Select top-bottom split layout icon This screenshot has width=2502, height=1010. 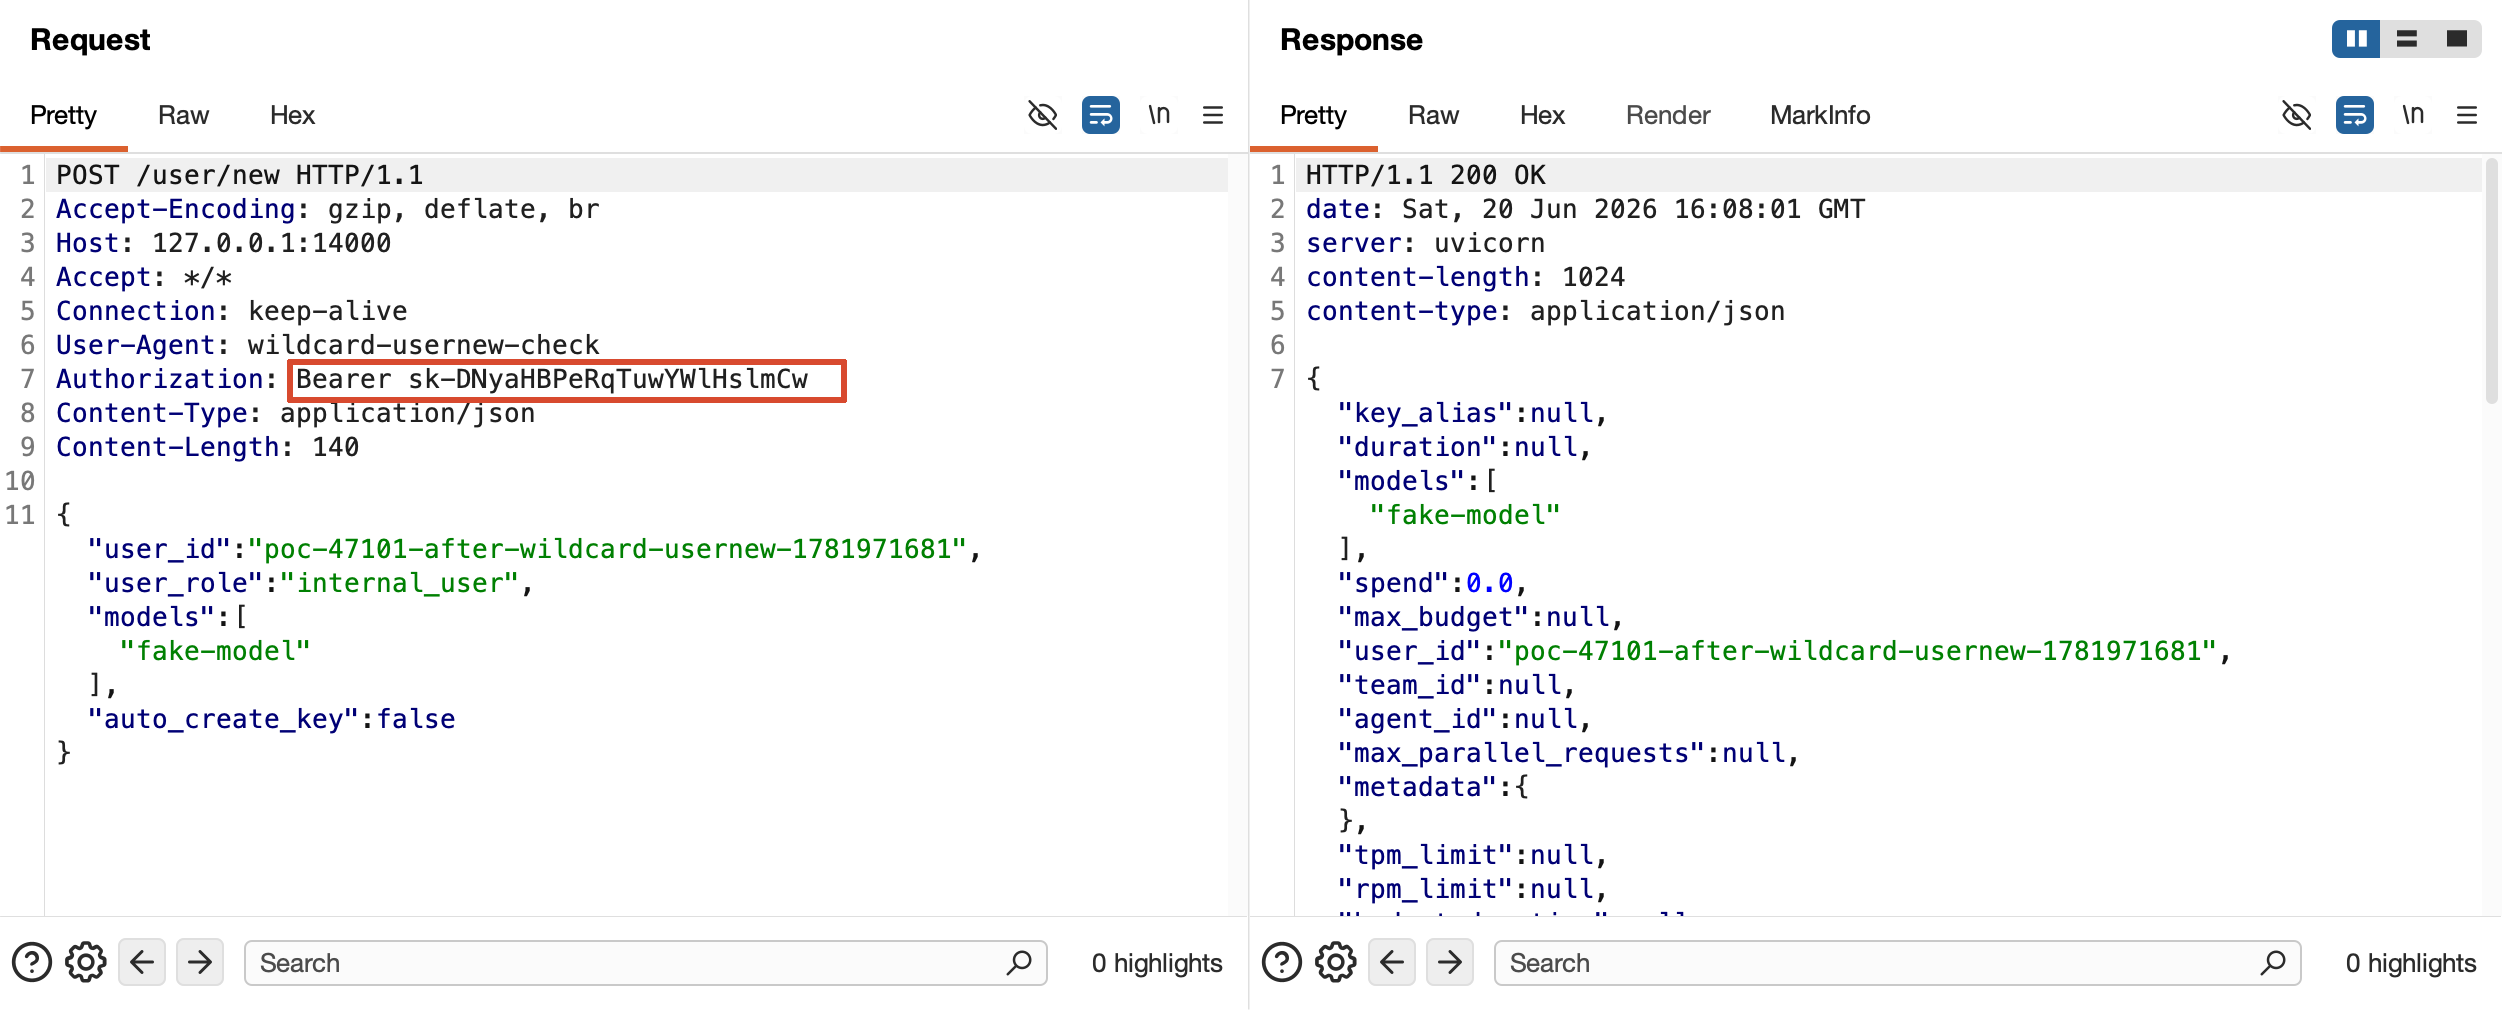tap(2406, 39)
